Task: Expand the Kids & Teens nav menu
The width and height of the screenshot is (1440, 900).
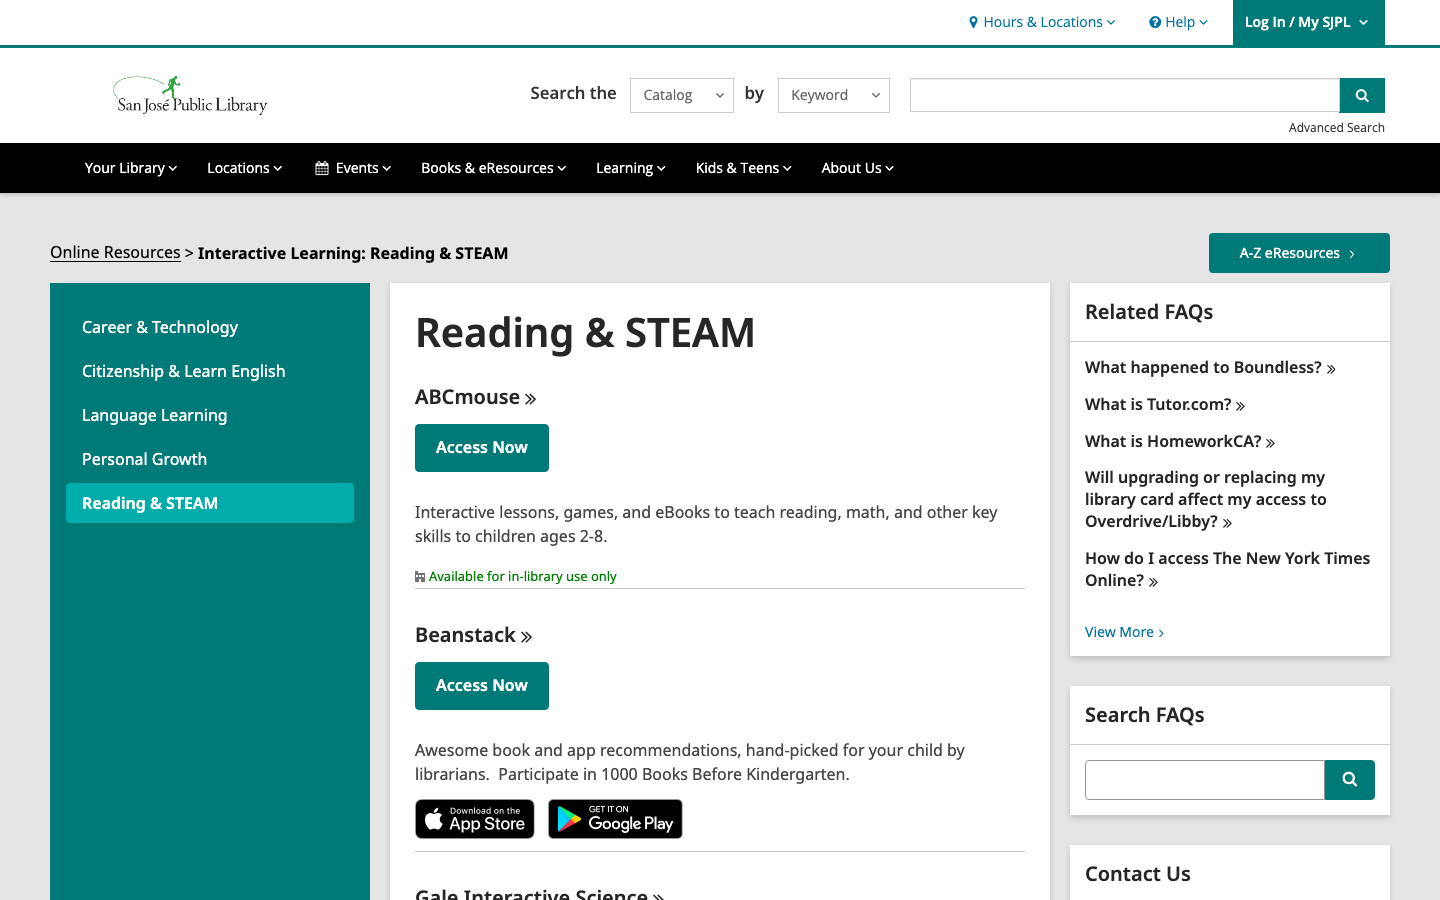Action: [x=744, y=168]
